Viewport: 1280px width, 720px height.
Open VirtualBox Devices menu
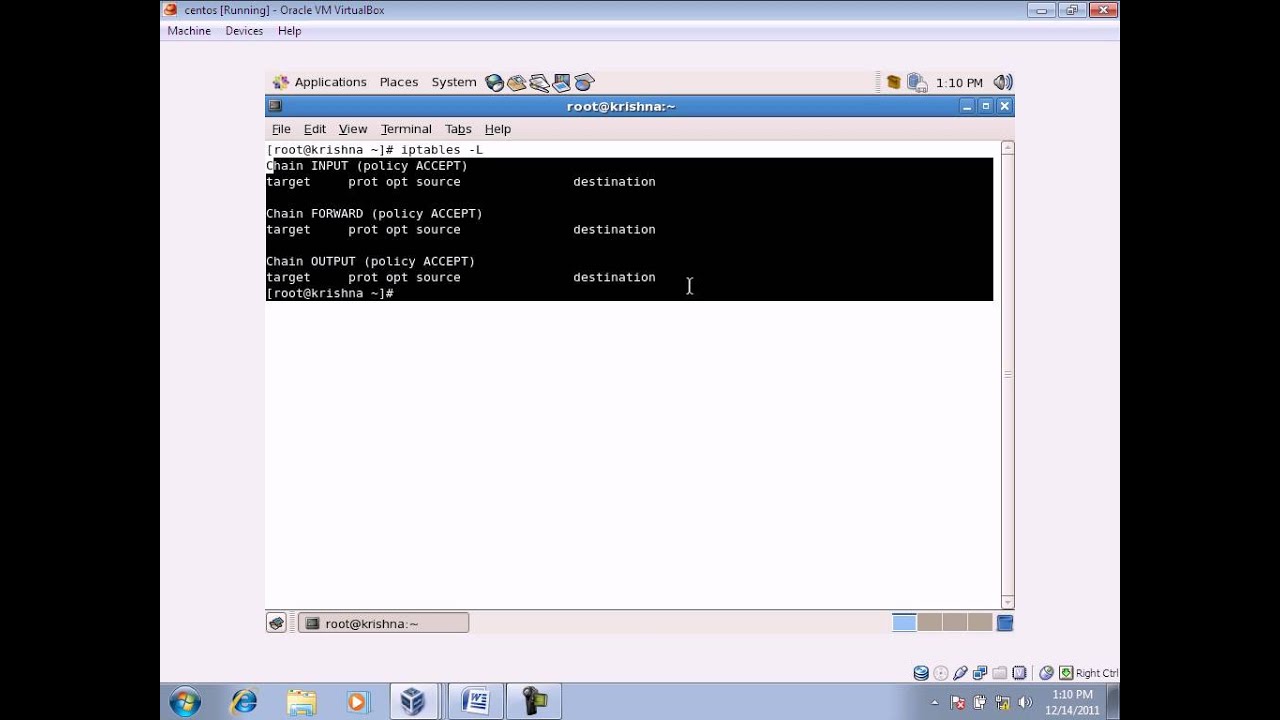pyautogui.click(x=244, y=31)
